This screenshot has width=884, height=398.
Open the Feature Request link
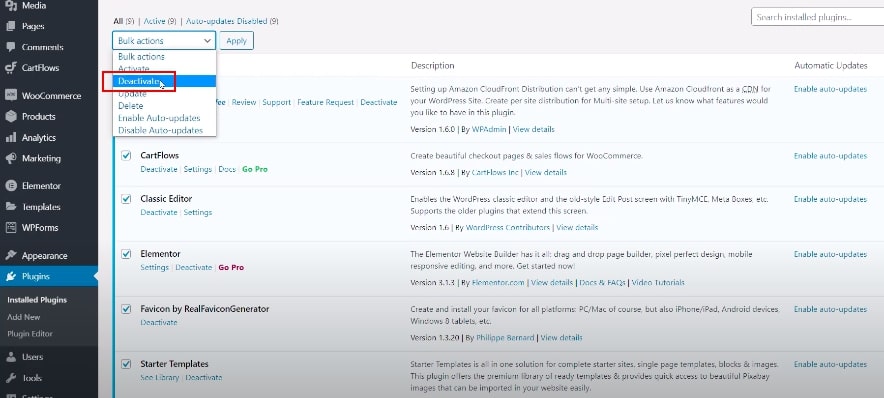tap(325, 103)
